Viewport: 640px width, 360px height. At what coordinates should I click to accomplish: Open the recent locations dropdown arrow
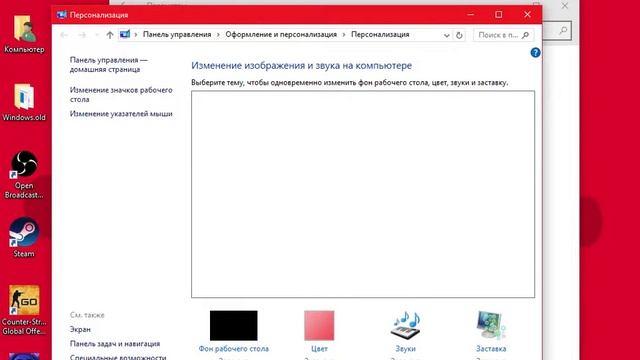coord(97,35)
